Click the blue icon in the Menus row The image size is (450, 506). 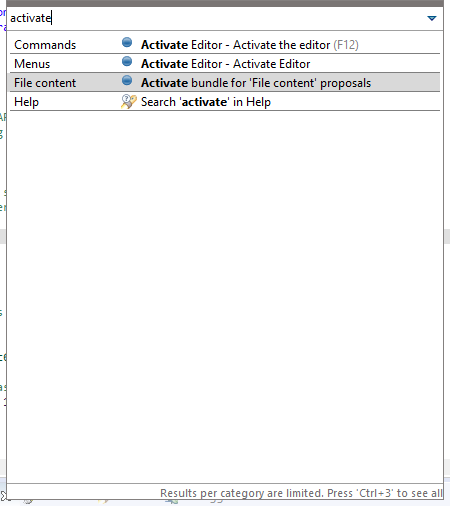pyautogui.click(x=127, y=61)
